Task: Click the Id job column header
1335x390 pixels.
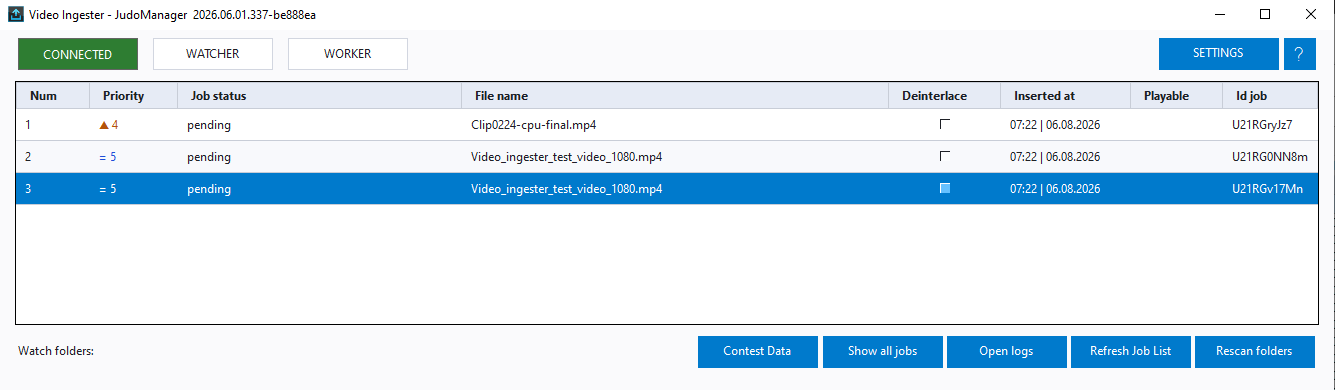Action: [x=1270, y=96]
